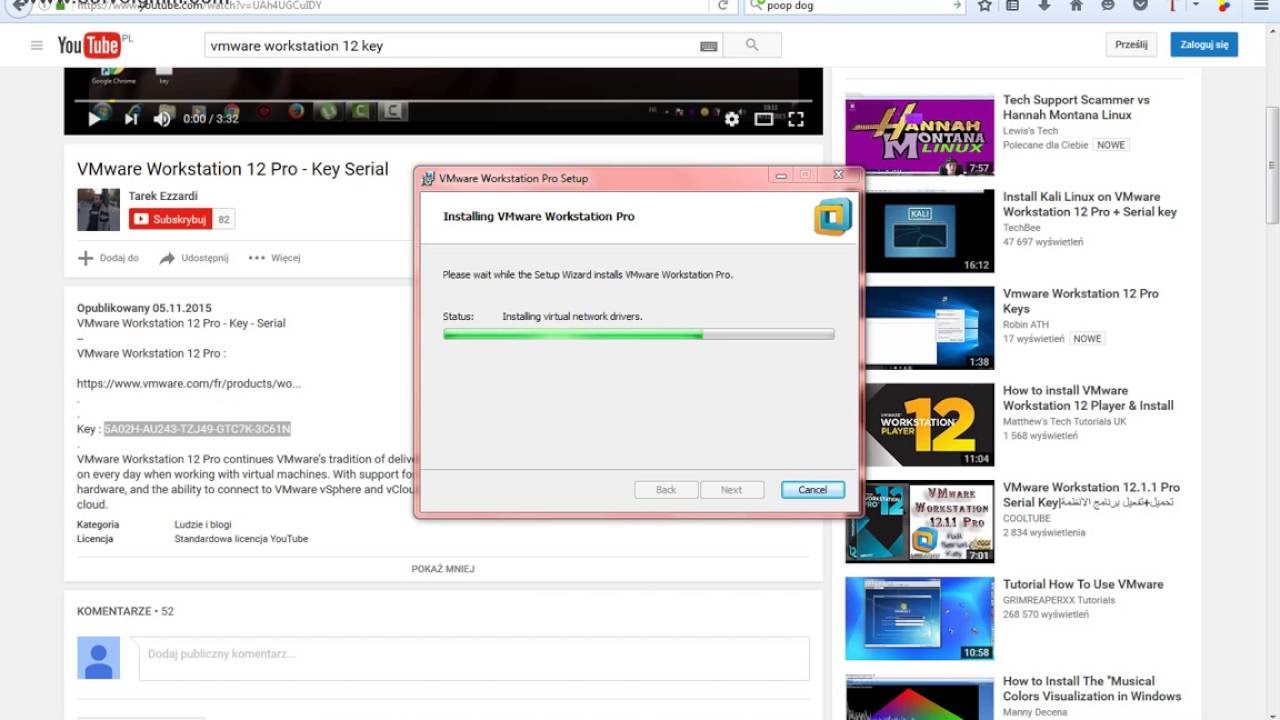Screen dimensions: 1280x720
Task: Open Musical Colors Visualization video title
Action: point(1092,688)
